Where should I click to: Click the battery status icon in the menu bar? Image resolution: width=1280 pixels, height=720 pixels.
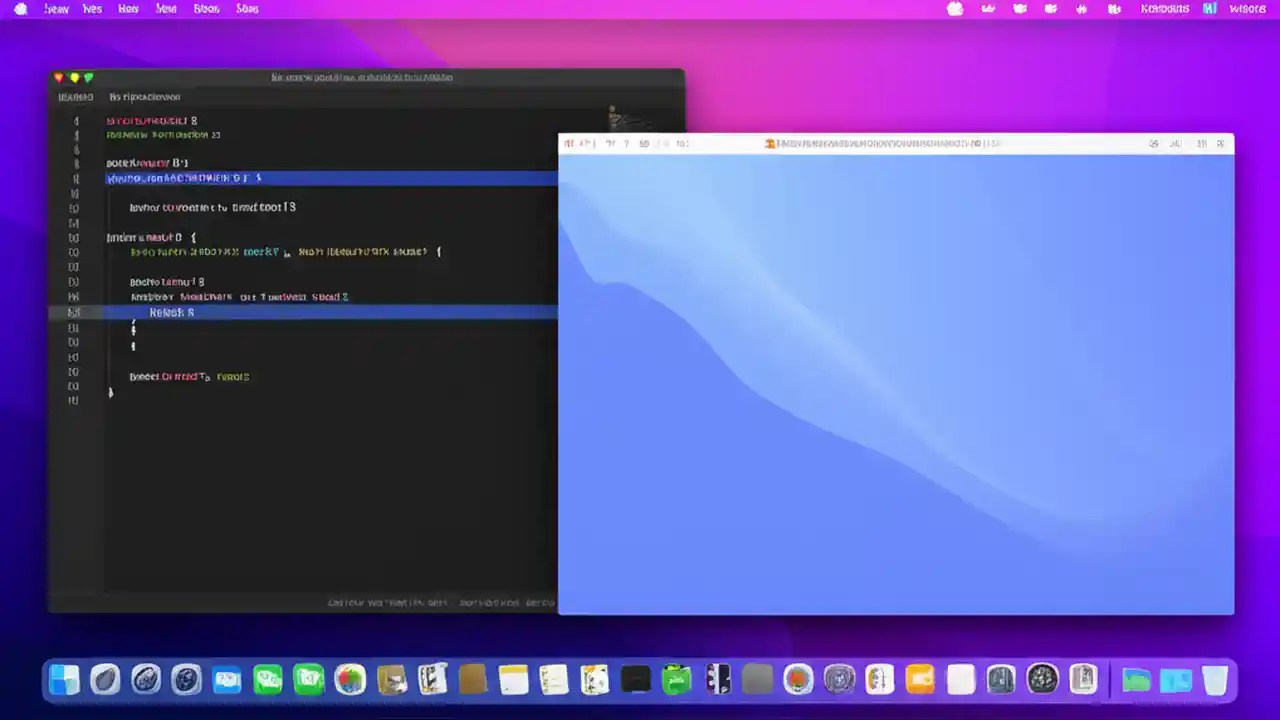click(x=955, y=8)
